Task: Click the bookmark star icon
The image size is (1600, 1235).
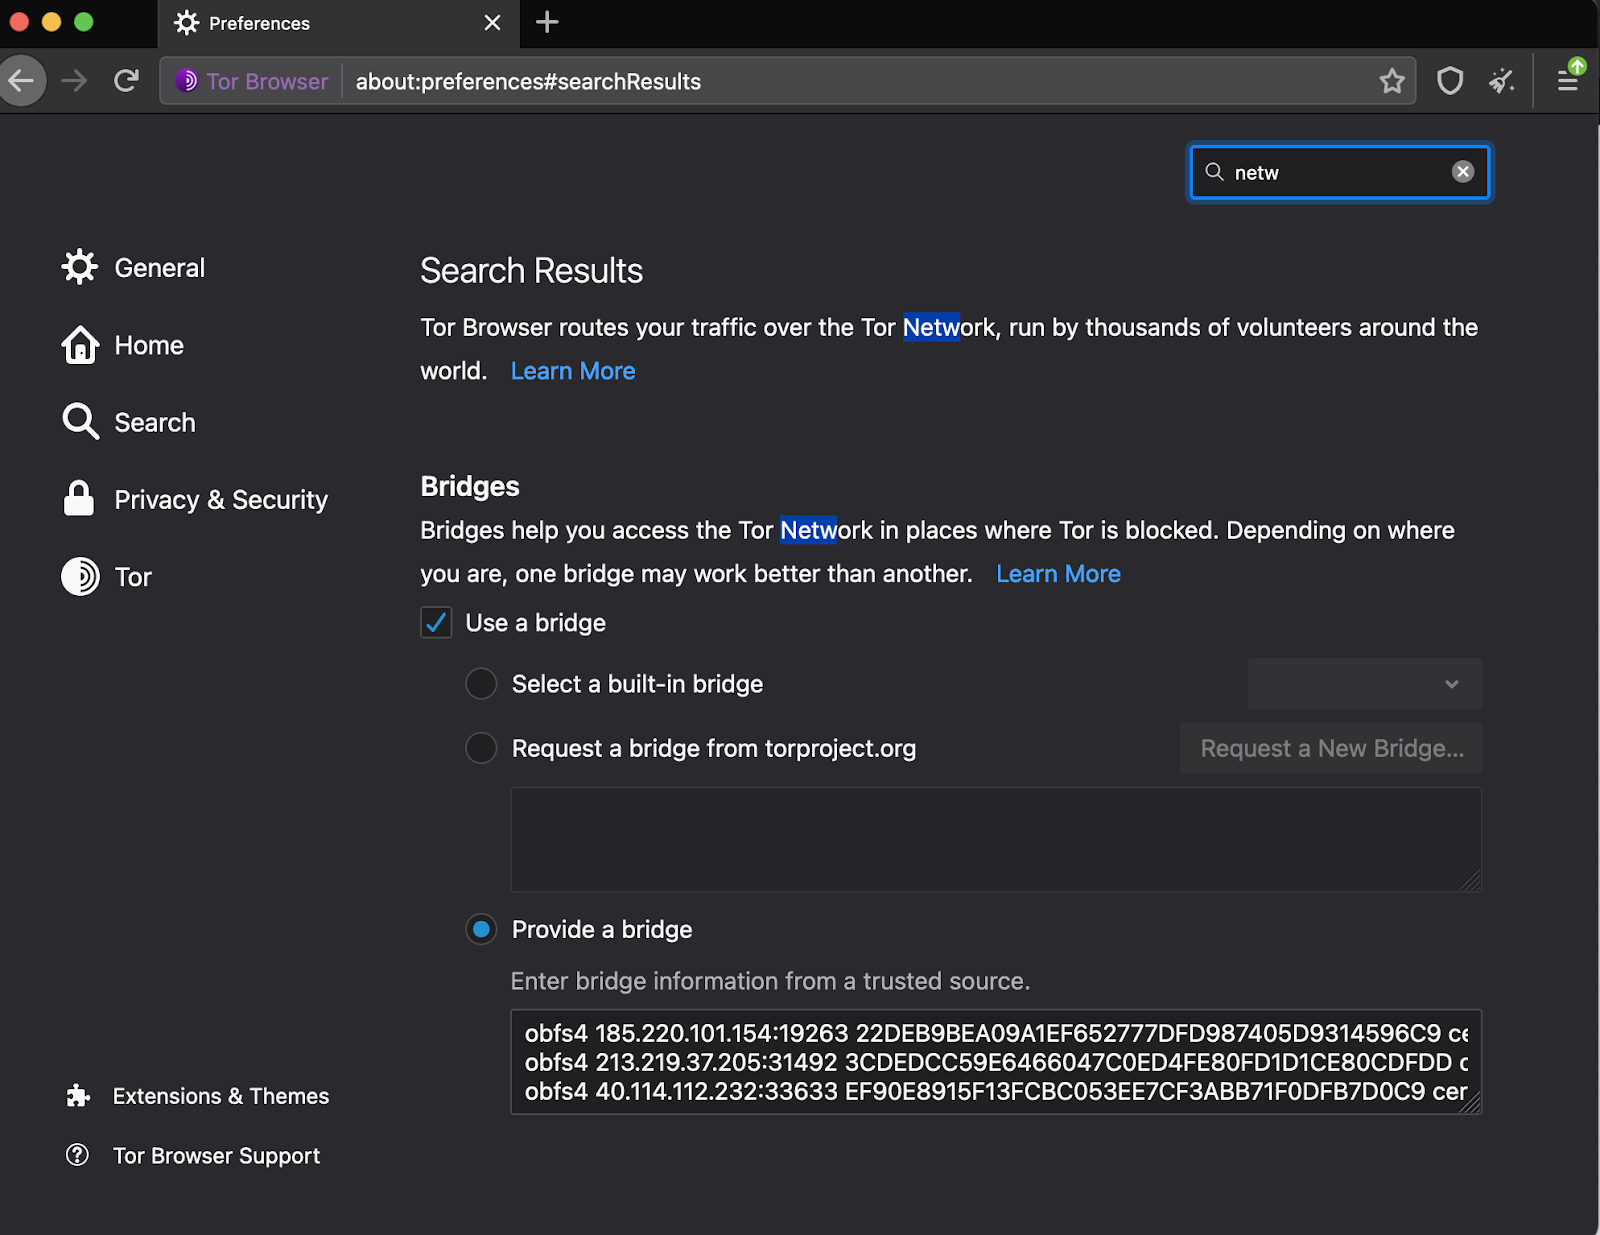Action: click(1392, 81)
